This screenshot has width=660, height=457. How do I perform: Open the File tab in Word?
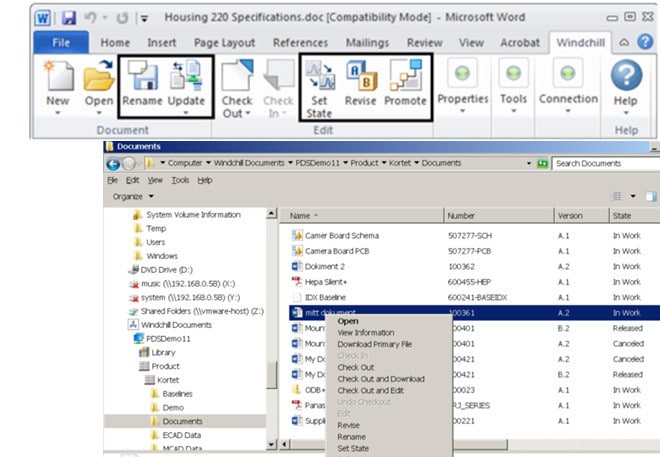click(x=61, y=43)
